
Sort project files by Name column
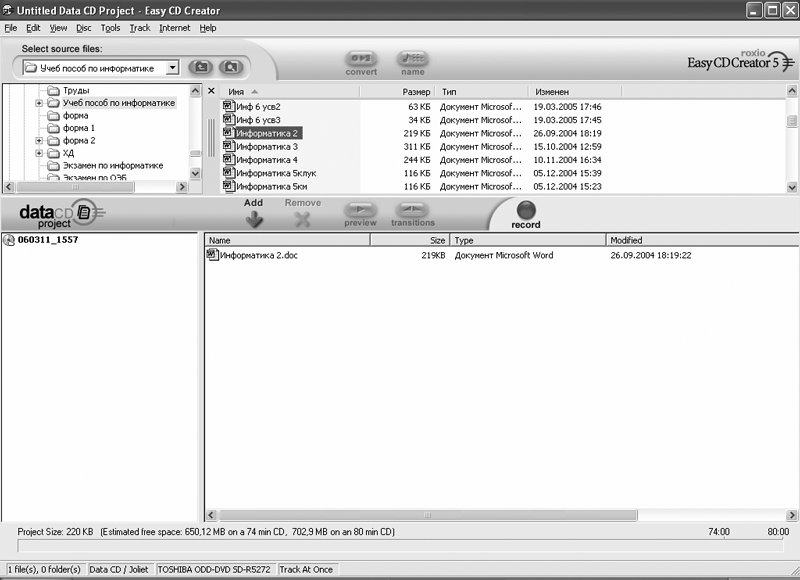click(x=288, y=240)
